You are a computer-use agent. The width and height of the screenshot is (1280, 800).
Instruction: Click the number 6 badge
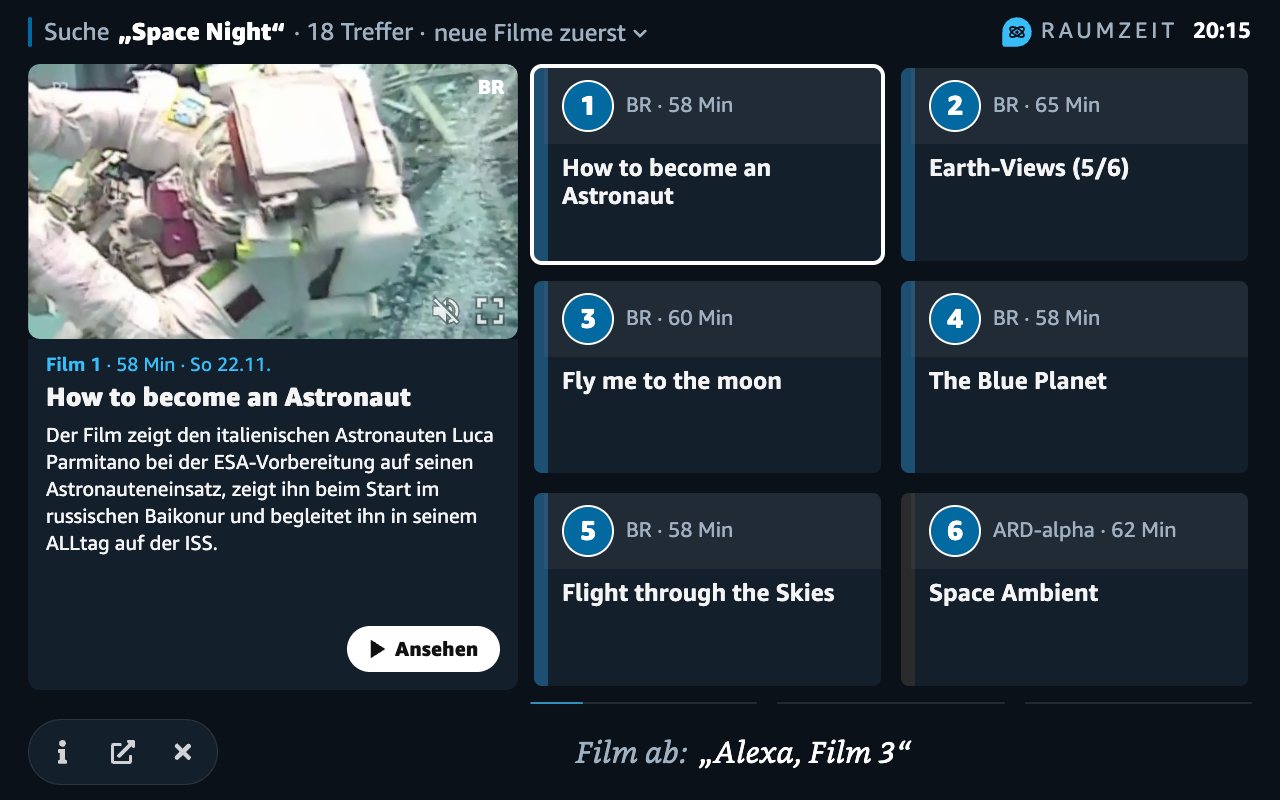click(x=954, y=530)
